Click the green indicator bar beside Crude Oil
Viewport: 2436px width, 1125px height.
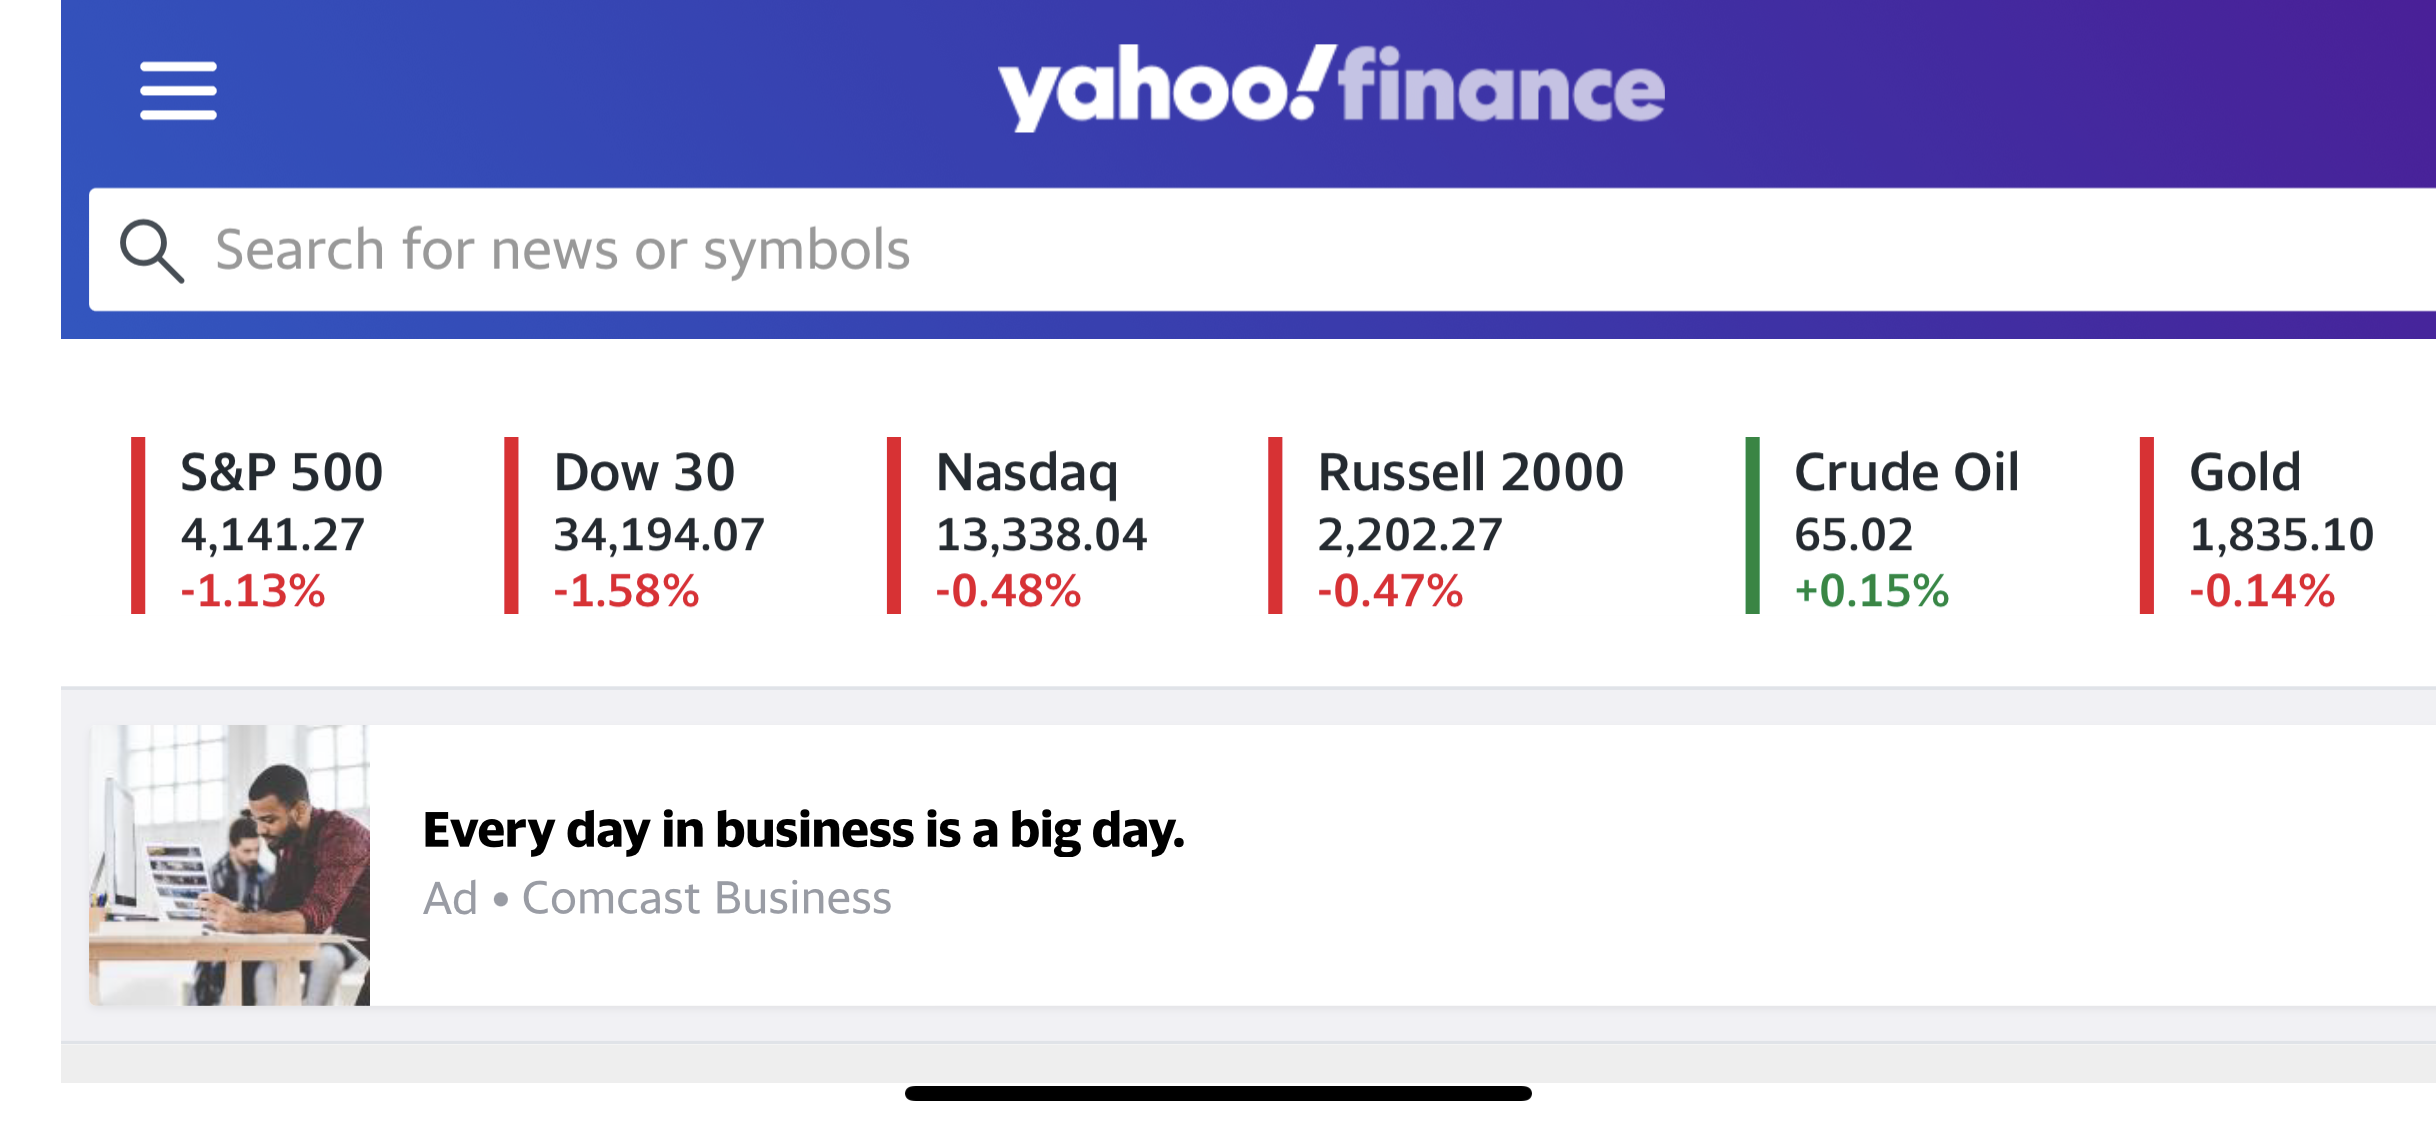[x=1752, y=525]
